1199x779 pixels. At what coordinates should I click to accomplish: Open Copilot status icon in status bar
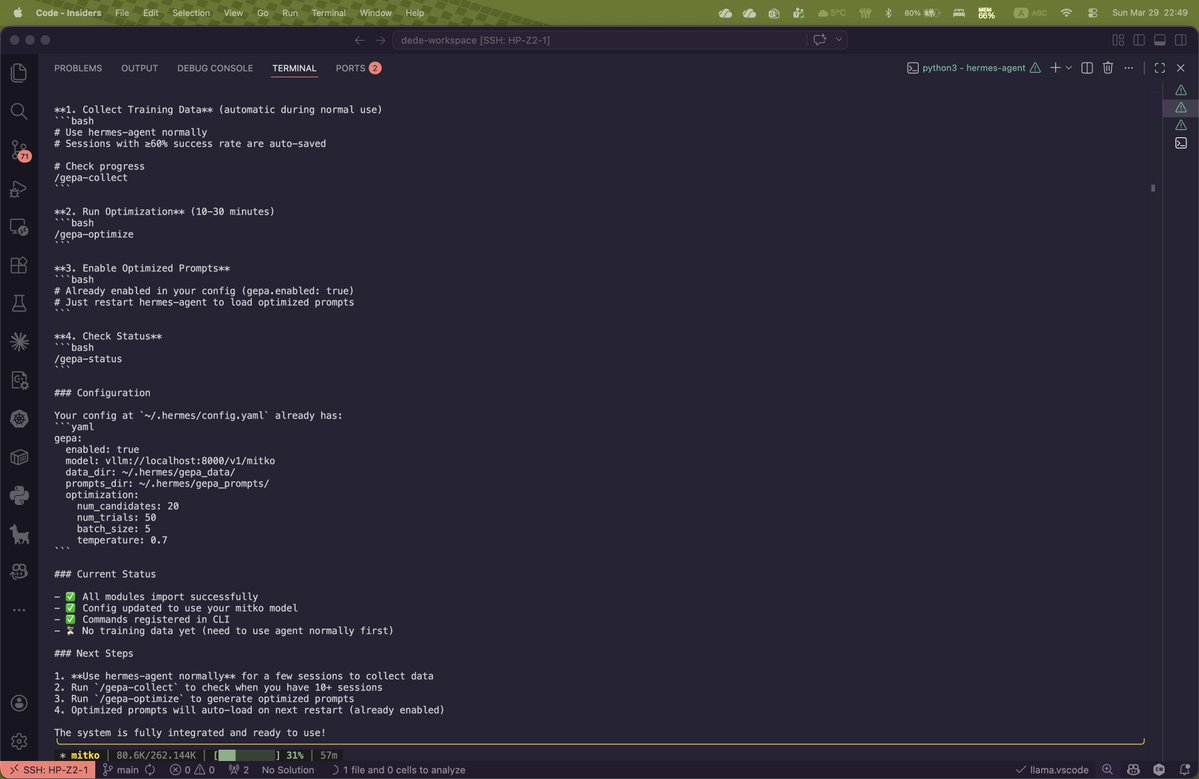point(1133,770)
